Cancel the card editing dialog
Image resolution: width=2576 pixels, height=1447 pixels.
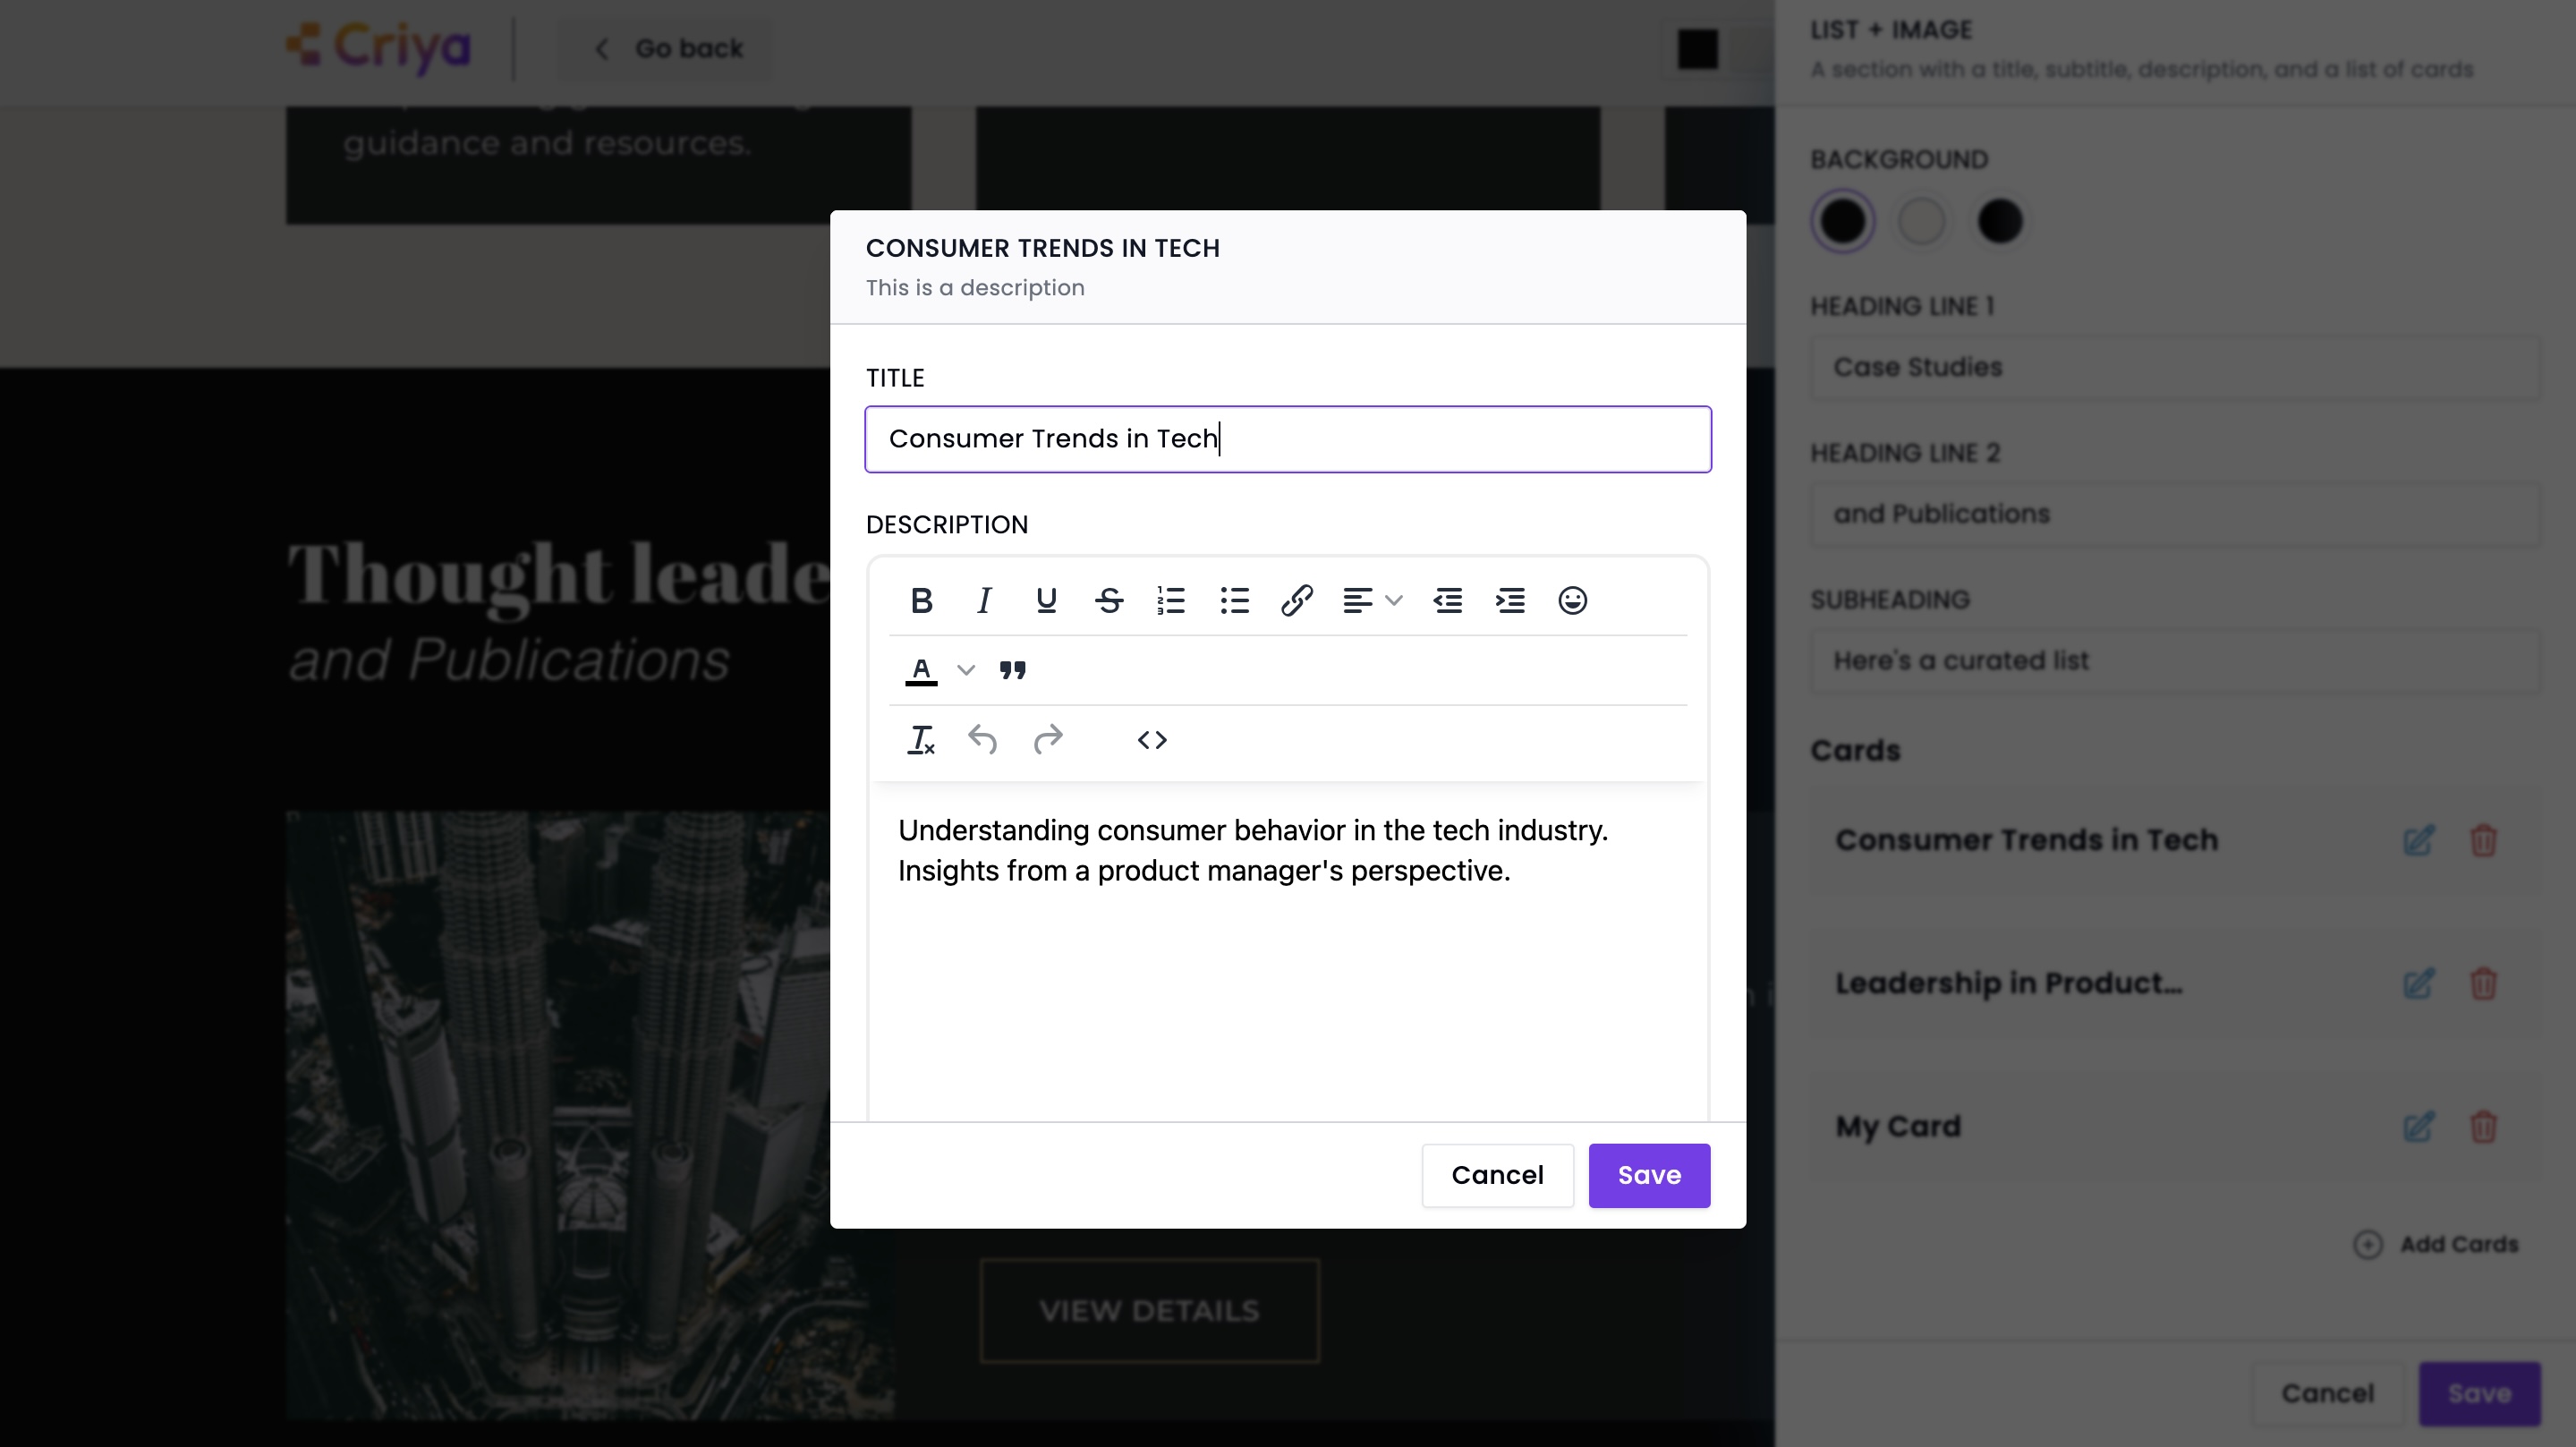coord(1497,1175)
